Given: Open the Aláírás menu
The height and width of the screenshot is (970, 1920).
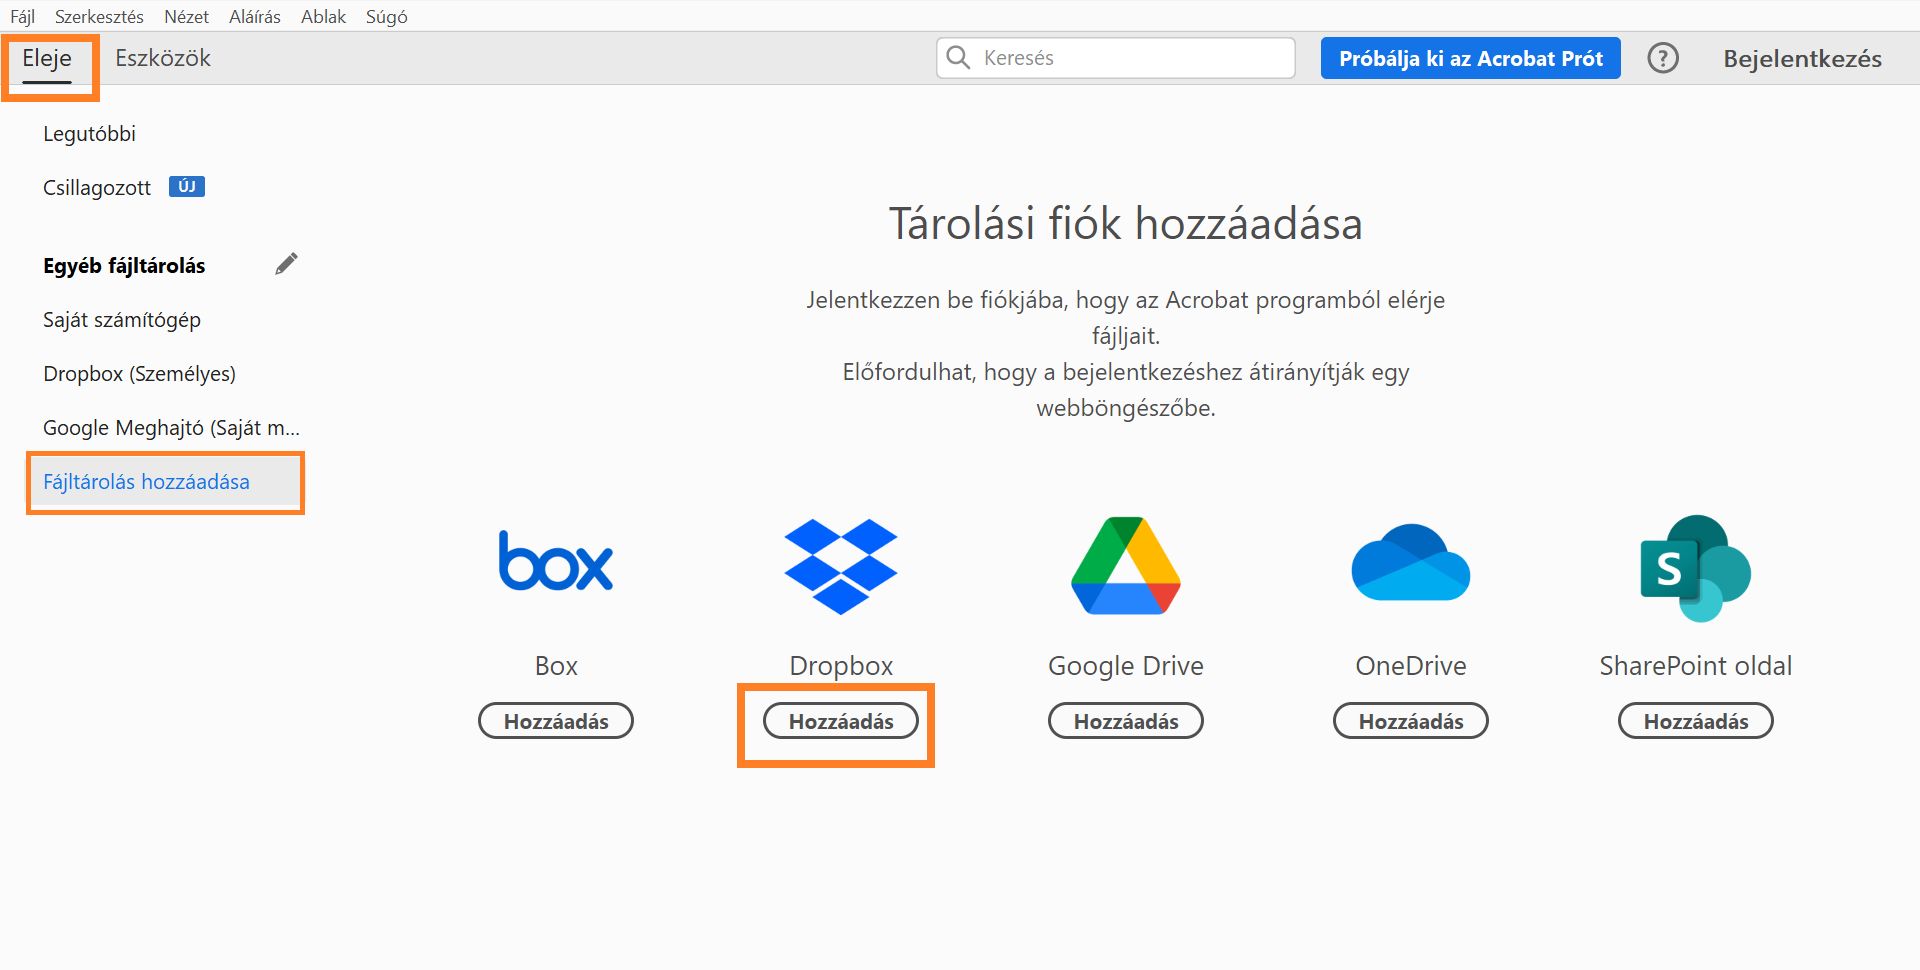Looking at the screenshot, I should (x=253, y=15).
